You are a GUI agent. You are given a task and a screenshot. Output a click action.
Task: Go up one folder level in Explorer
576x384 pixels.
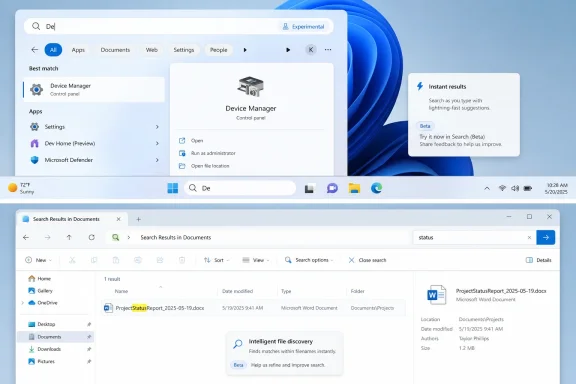(x=69, y=237)
